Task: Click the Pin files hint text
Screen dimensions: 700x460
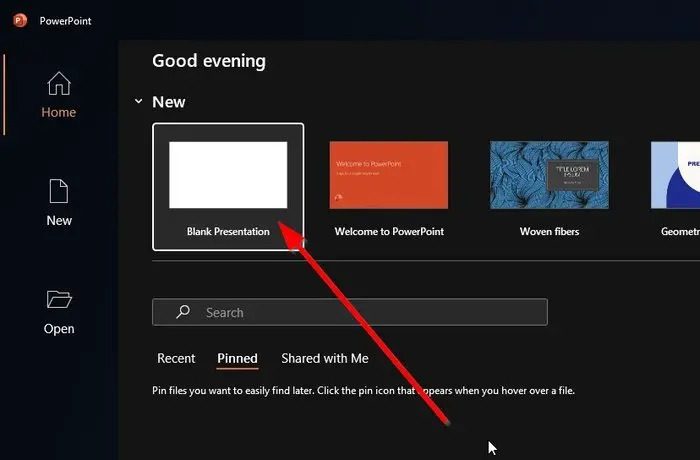Action: click(363, 391)
